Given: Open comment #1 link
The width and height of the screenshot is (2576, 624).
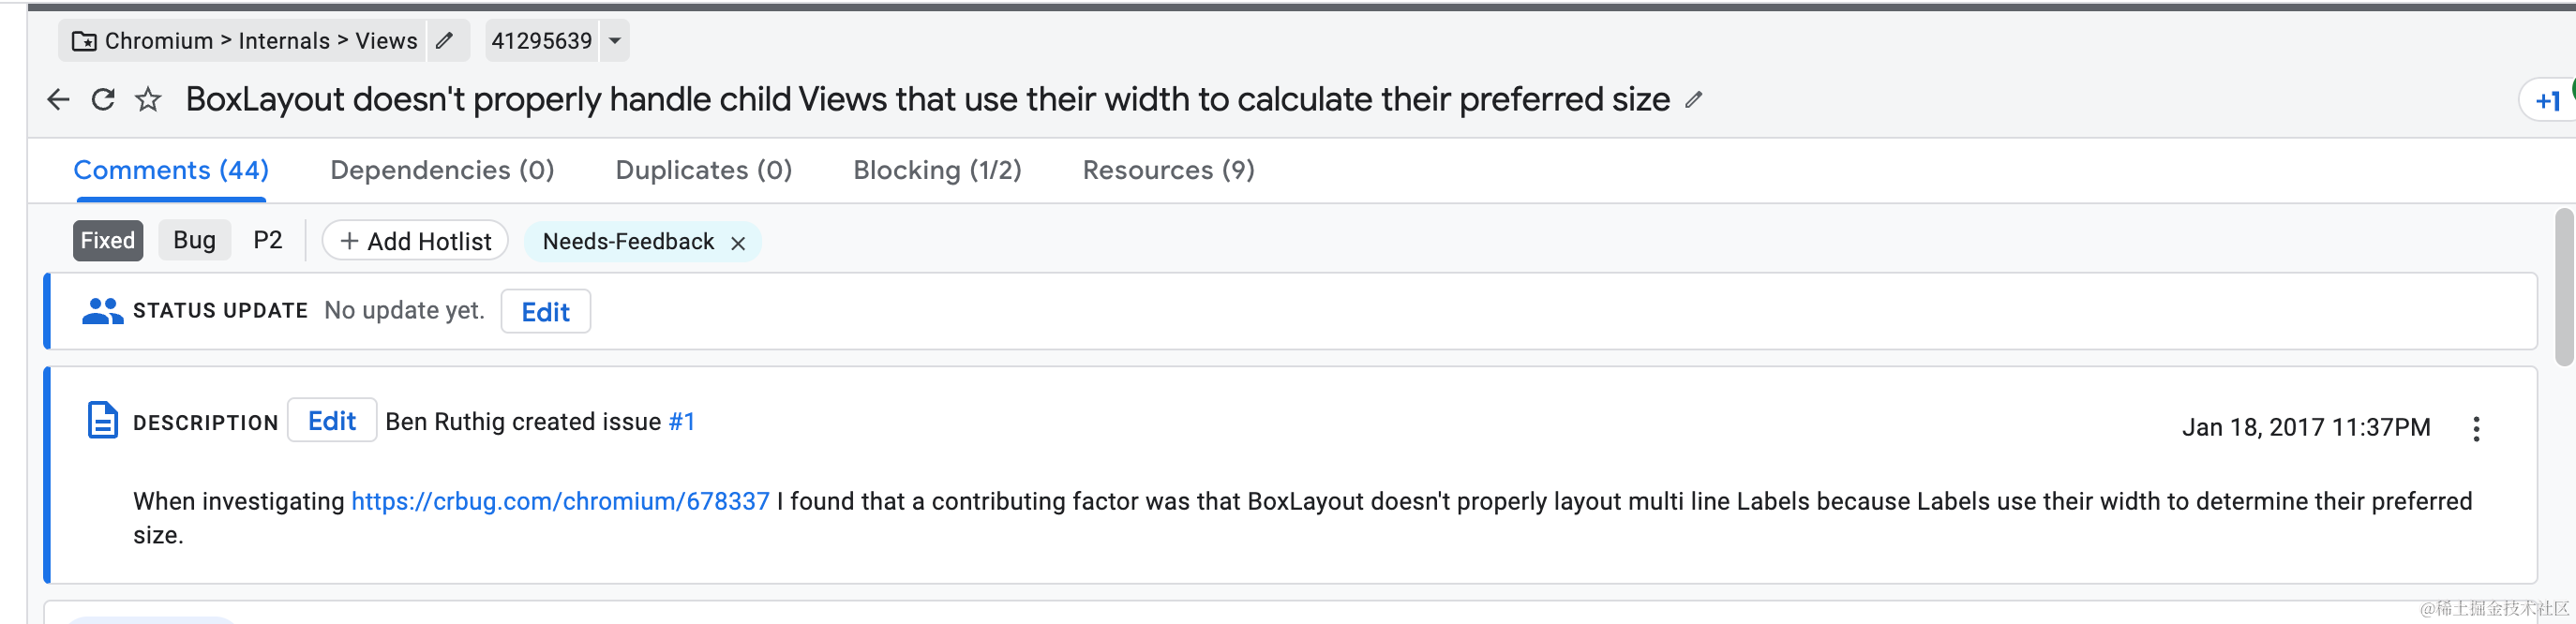Looking at the screenshot, I should click(x=684, y=421).
